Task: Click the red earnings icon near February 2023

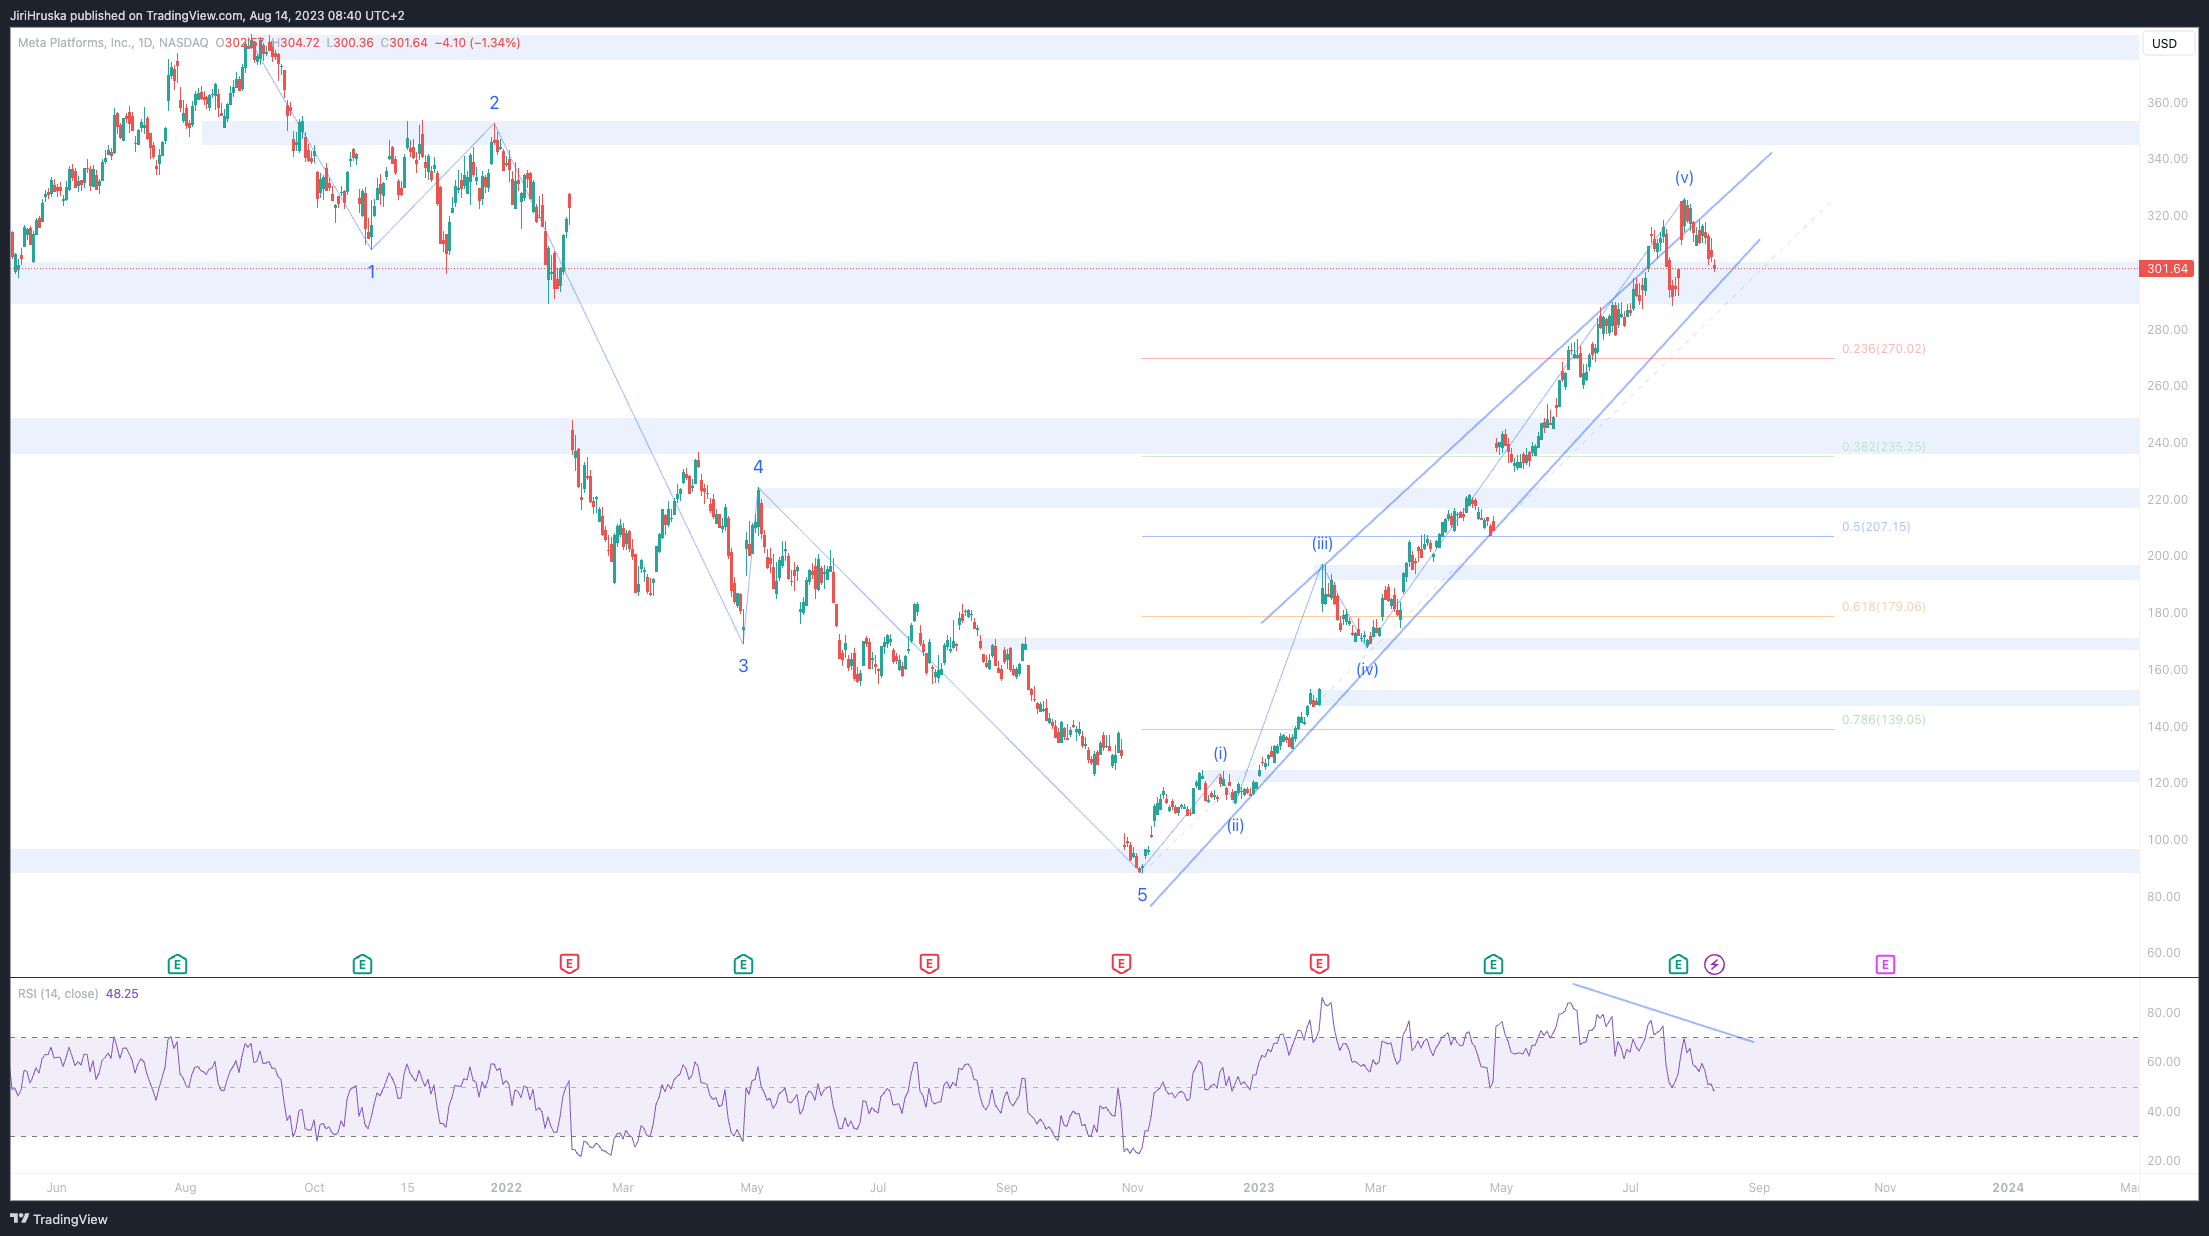Action: tap(1319, 964)
